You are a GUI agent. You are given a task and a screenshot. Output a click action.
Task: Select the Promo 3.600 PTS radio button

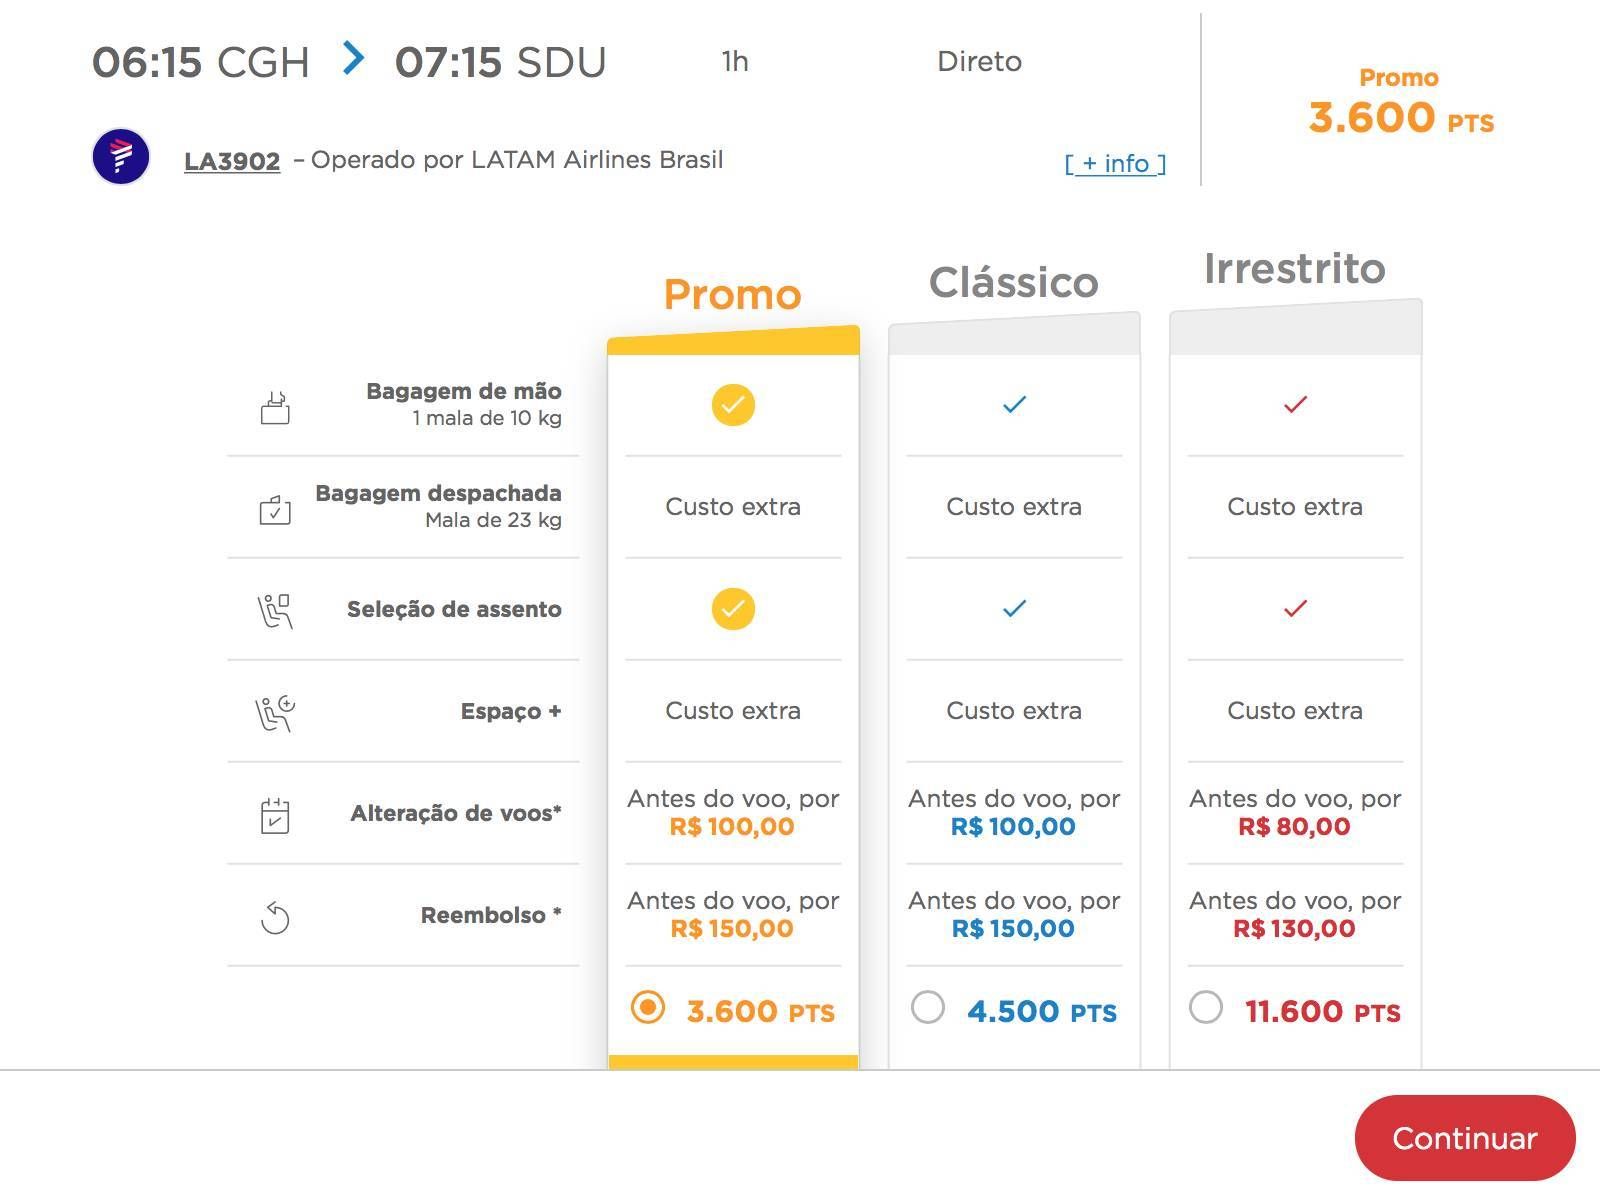coord(648,1007)
